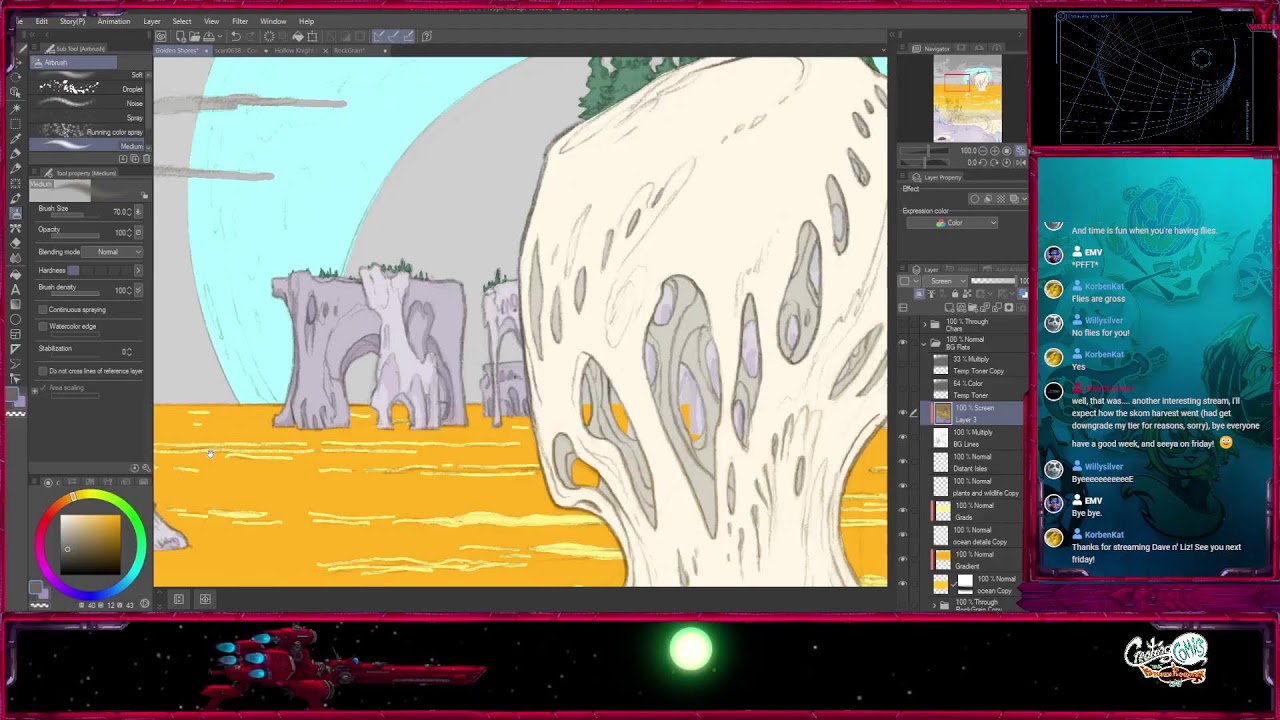Expand the Chars layer folder
Viewport: 1280px width, 720px height.
925,324
